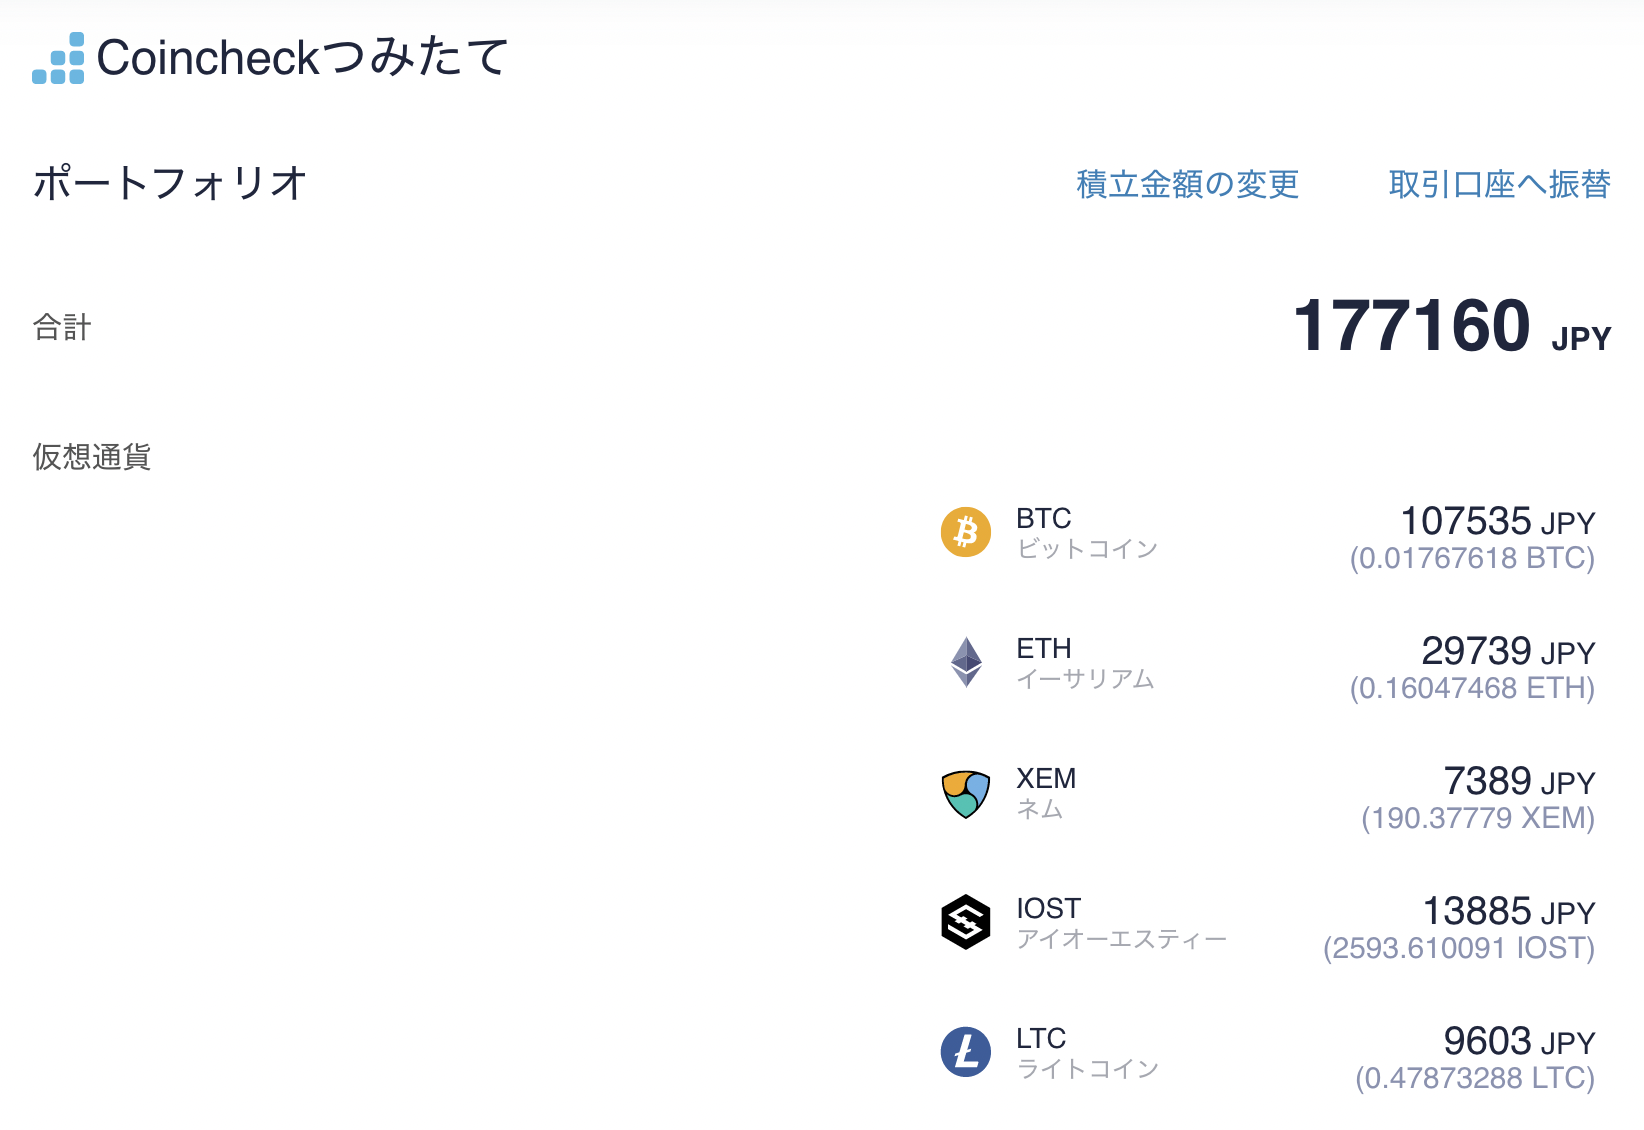Image resolution: width=1644 pixels, height=1130 pixels.
Task: Open the 取引口座へ振替 link
Action: pyautogui.click(x=1499, y=184)
